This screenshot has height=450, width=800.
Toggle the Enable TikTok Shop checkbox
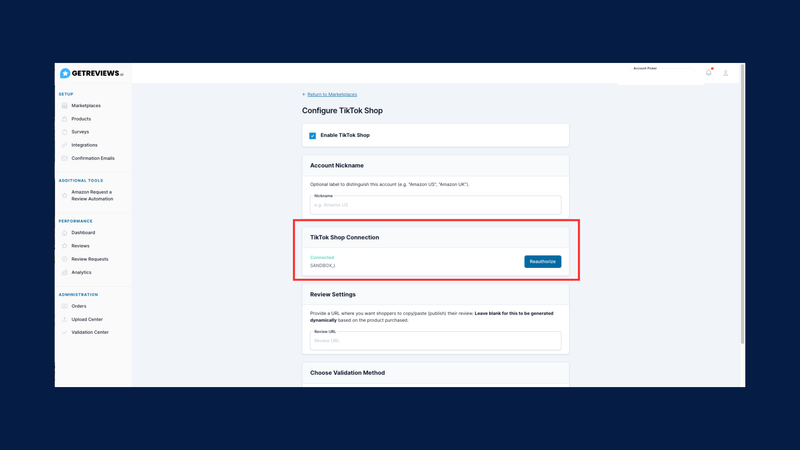[x=312, y=136]
